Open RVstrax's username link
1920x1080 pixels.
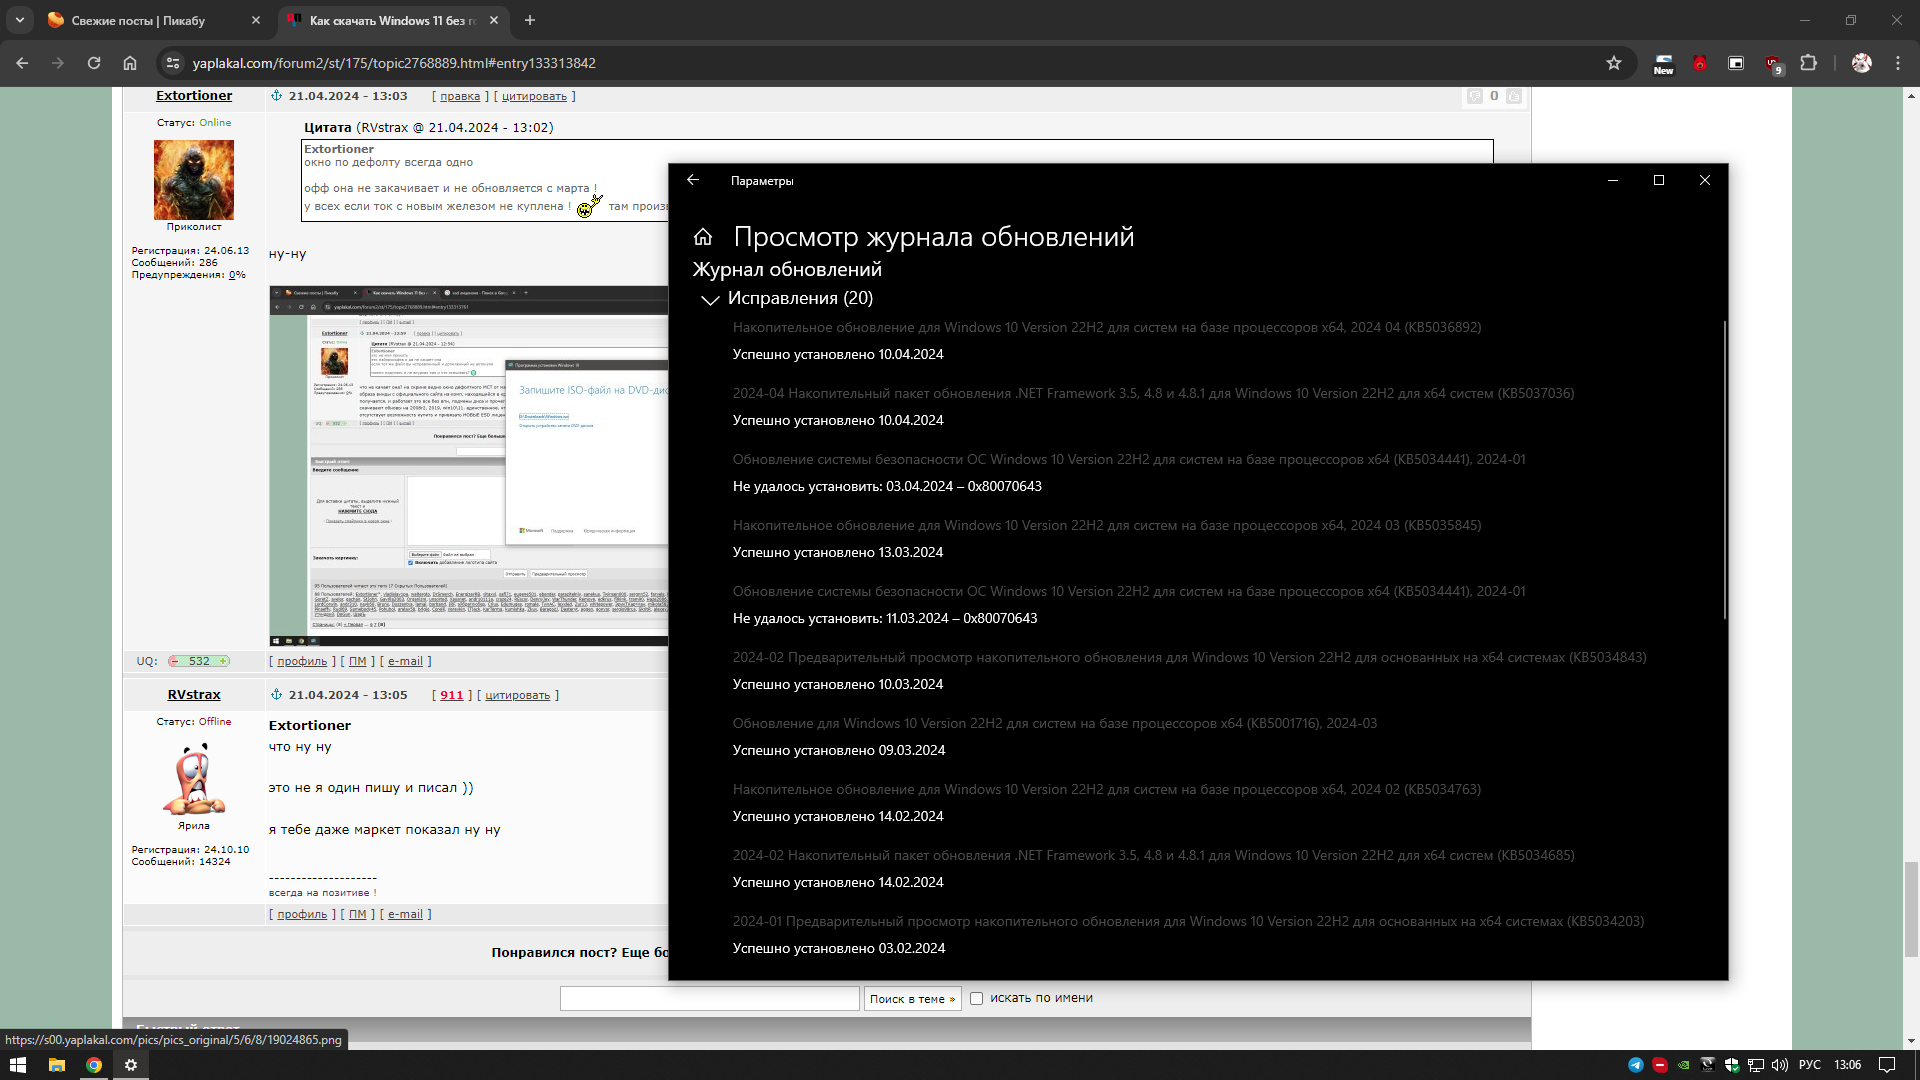(x=194, y=695)
